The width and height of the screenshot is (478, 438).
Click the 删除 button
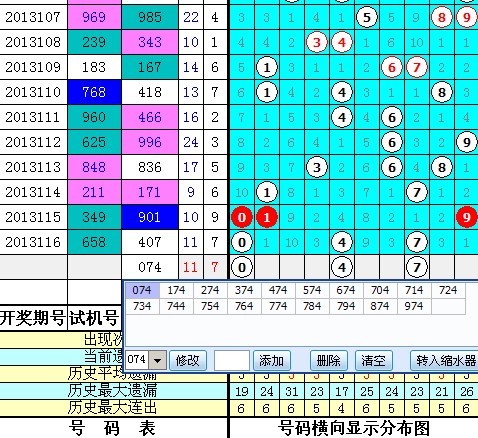(x=329, y=360)
